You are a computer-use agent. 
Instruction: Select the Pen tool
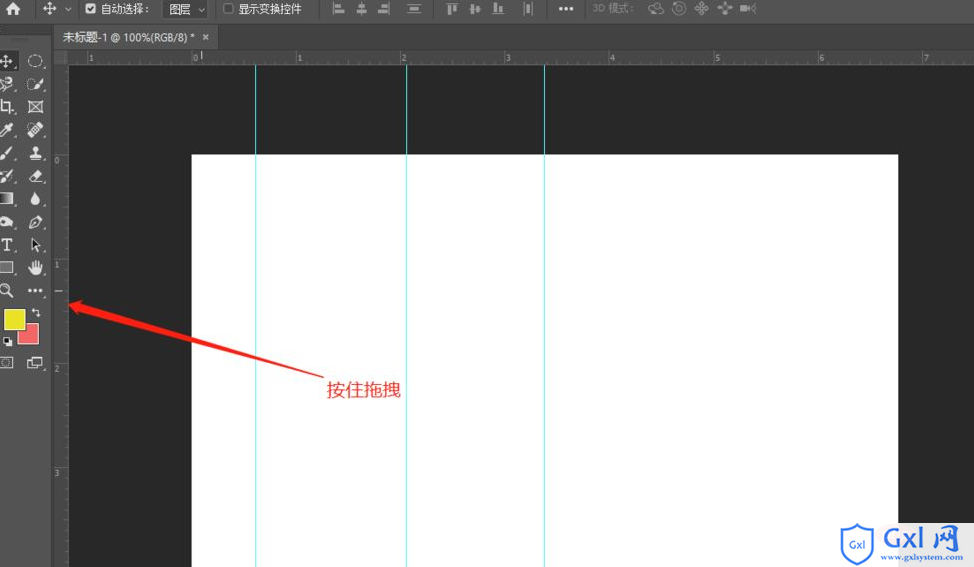tap(35, 222)
